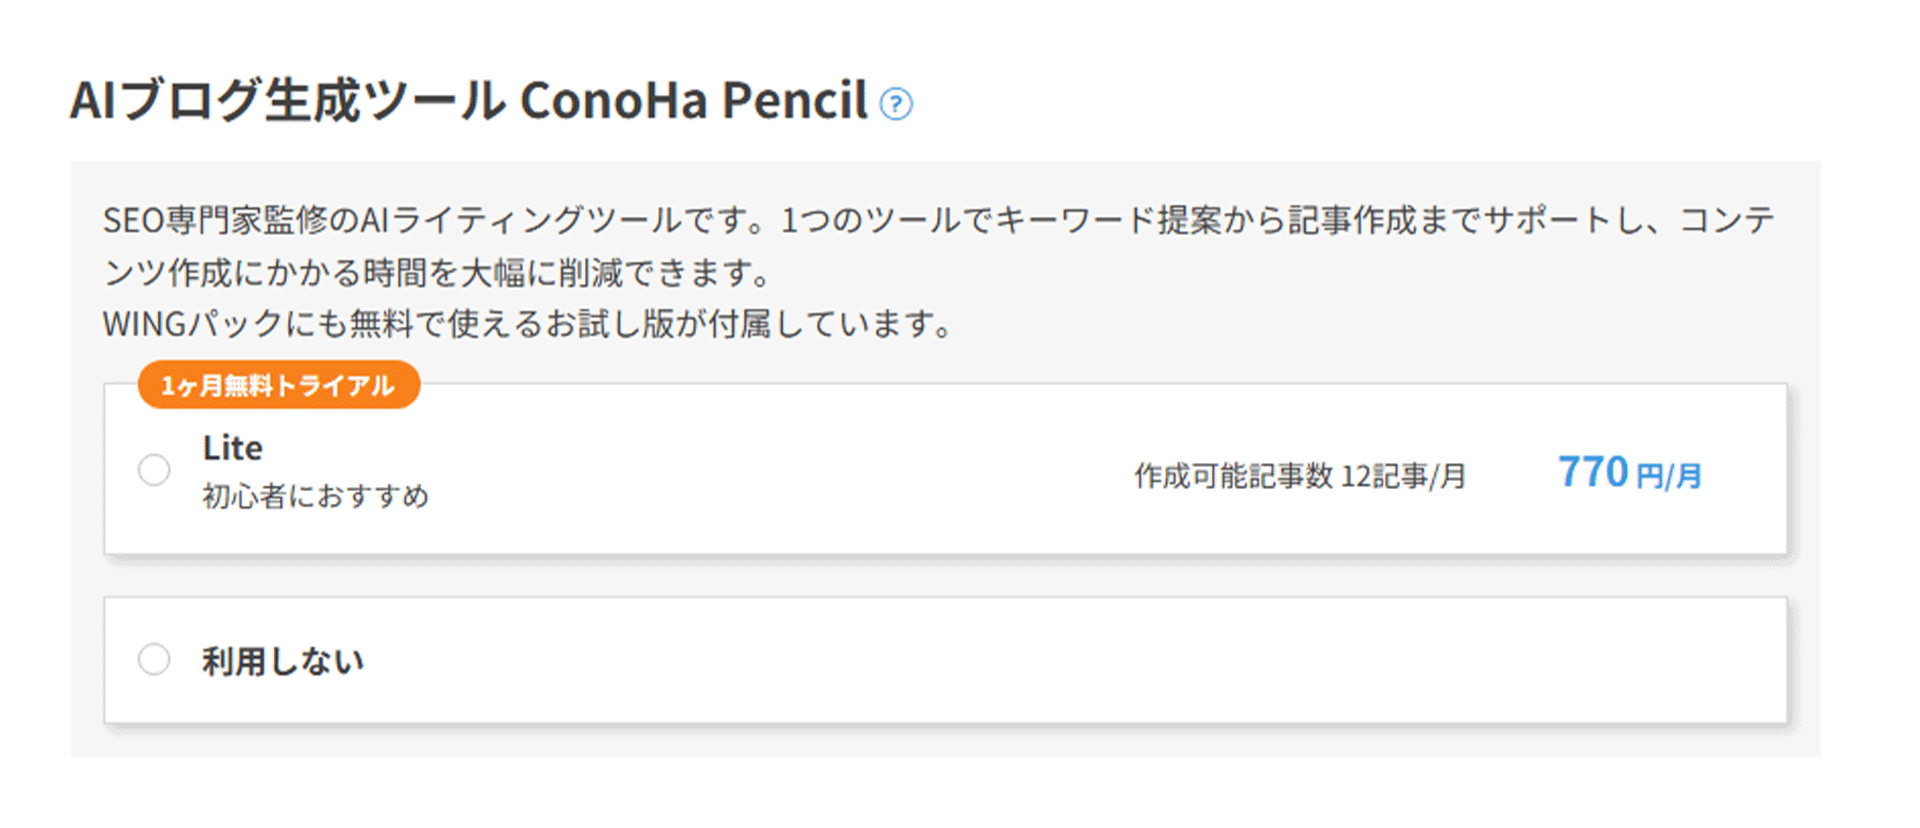The width and height of the screenshot is (1920, 828).
Task: Click the WINGパック trial description line
Action: point(527,322)
